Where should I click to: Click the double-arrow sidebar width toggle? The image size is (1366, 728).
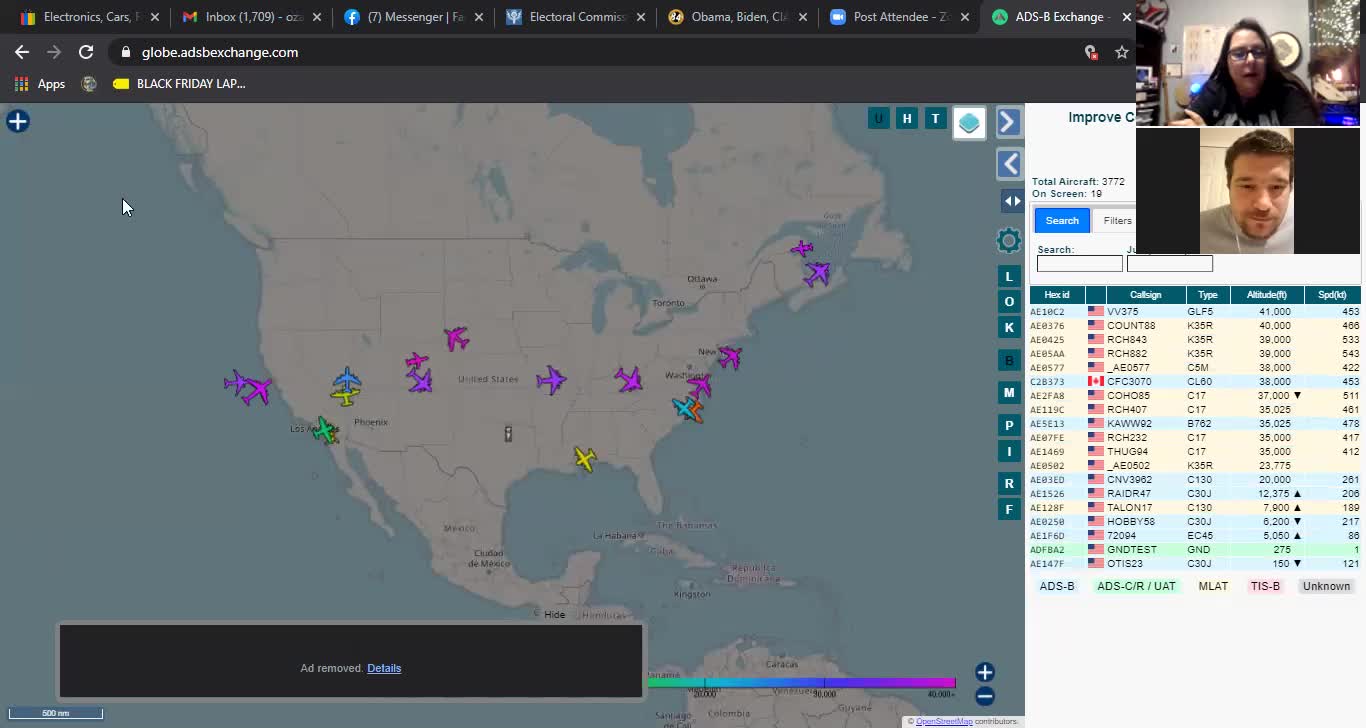(x=1012, y=201)
